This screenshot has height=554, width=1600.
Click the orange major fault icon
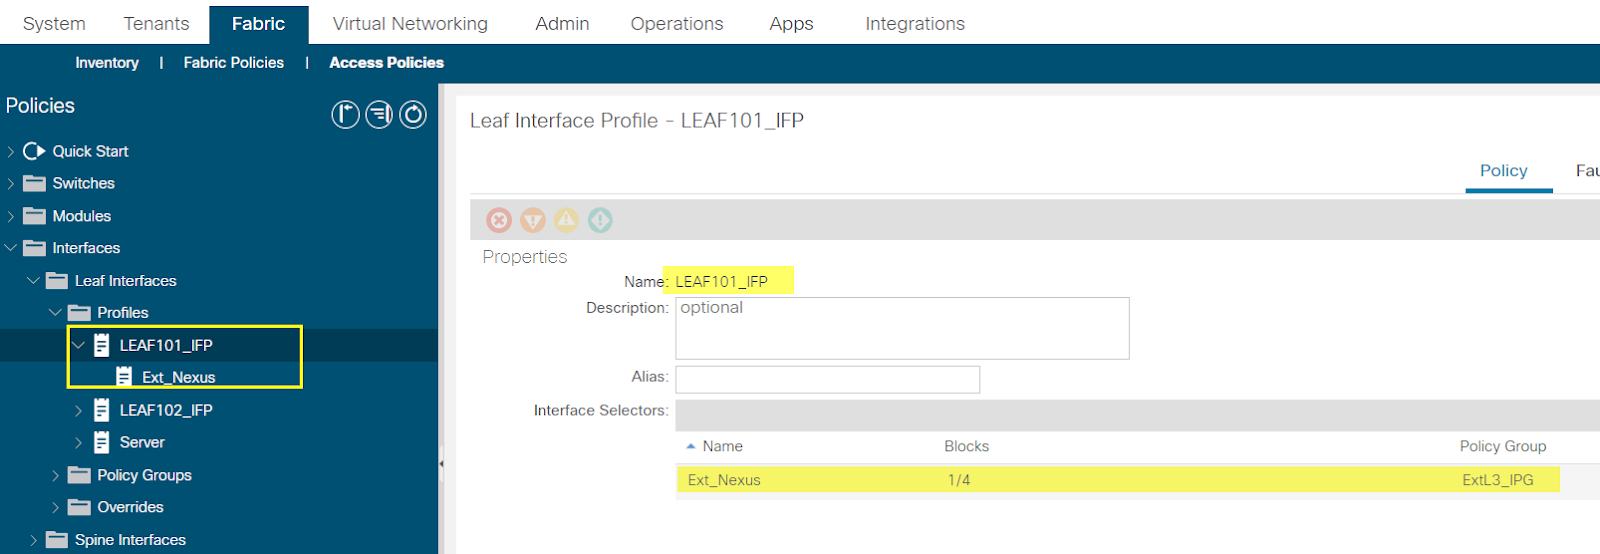(x=533, y=220)
